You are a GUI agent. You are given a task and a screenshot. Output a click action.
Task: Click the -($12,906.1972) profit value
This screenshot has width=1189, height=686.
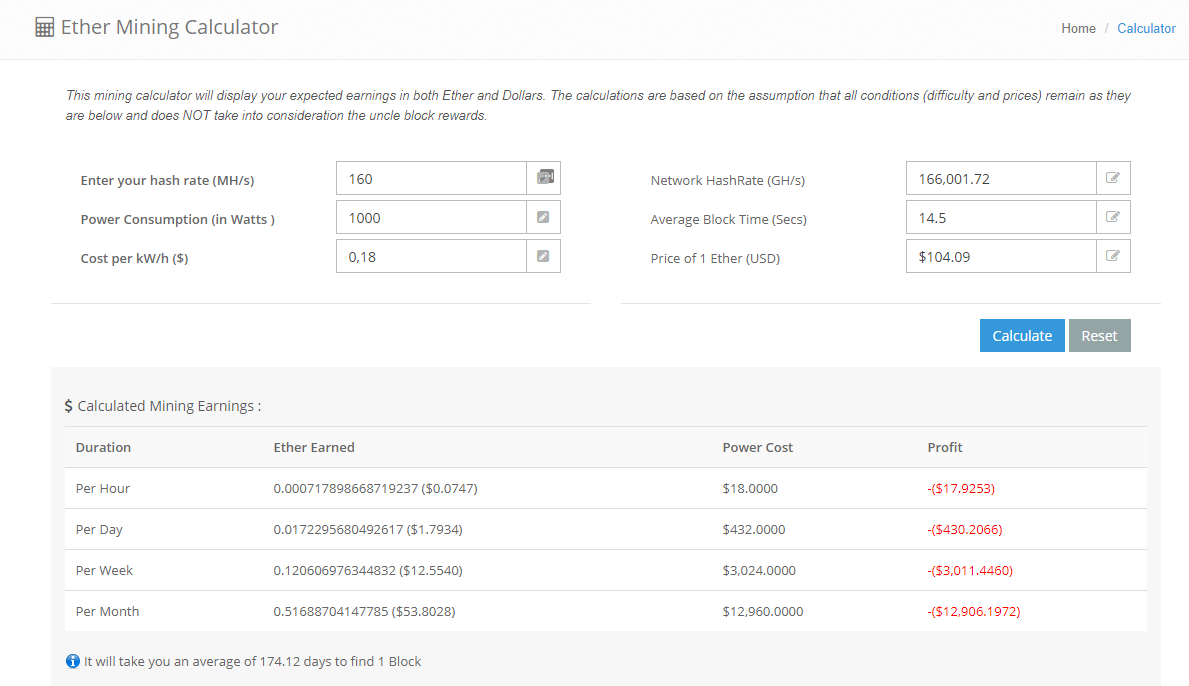point(974,611)
